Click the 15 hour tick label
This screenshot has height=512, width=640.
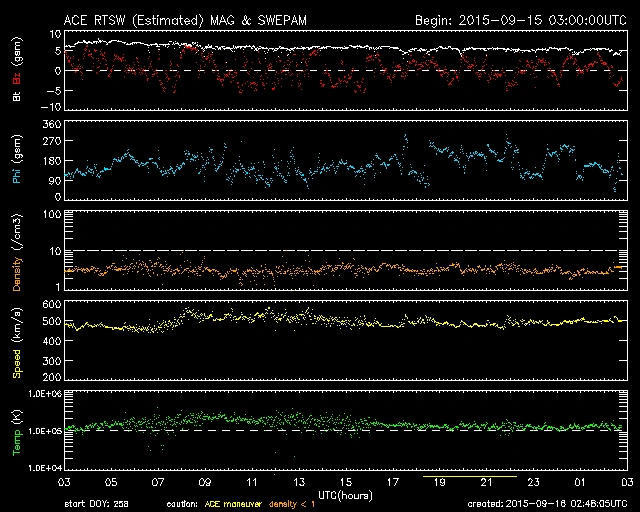[345, 482]
